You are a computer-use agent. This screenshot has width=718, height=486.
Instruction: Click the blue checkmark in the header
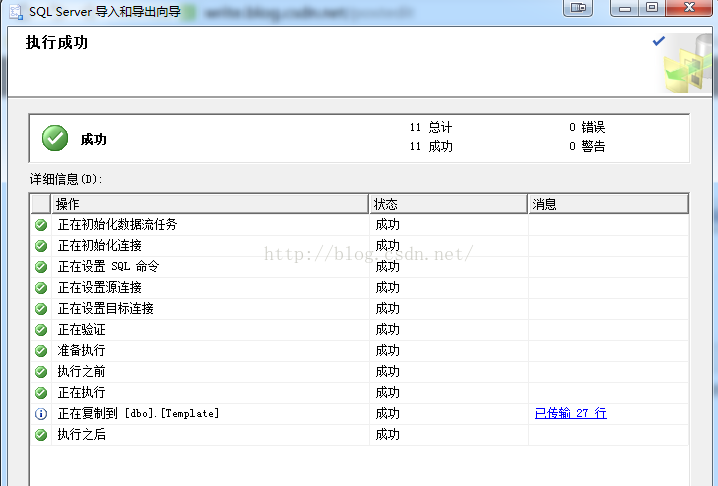tap(658, 41)
